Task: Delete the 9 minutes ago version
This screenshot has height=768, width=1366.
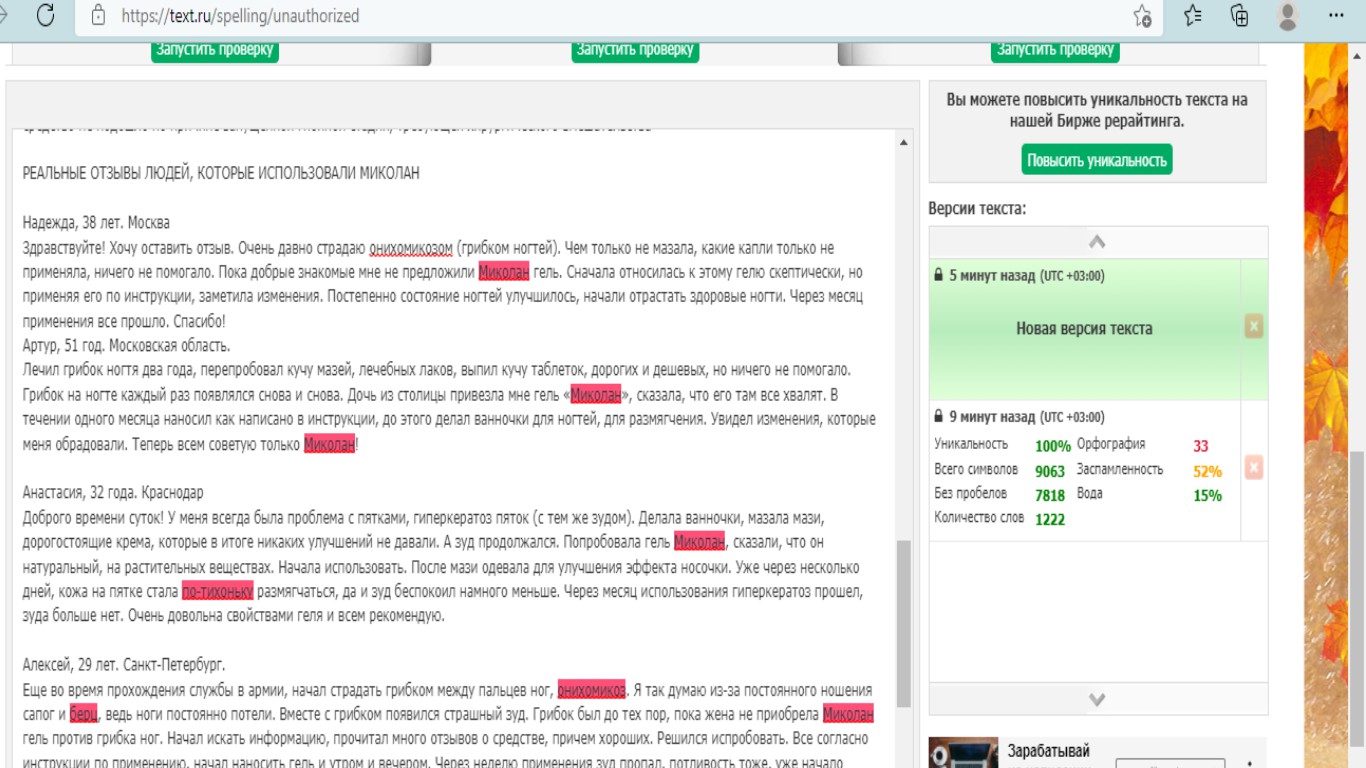Action: point(1254,467)
